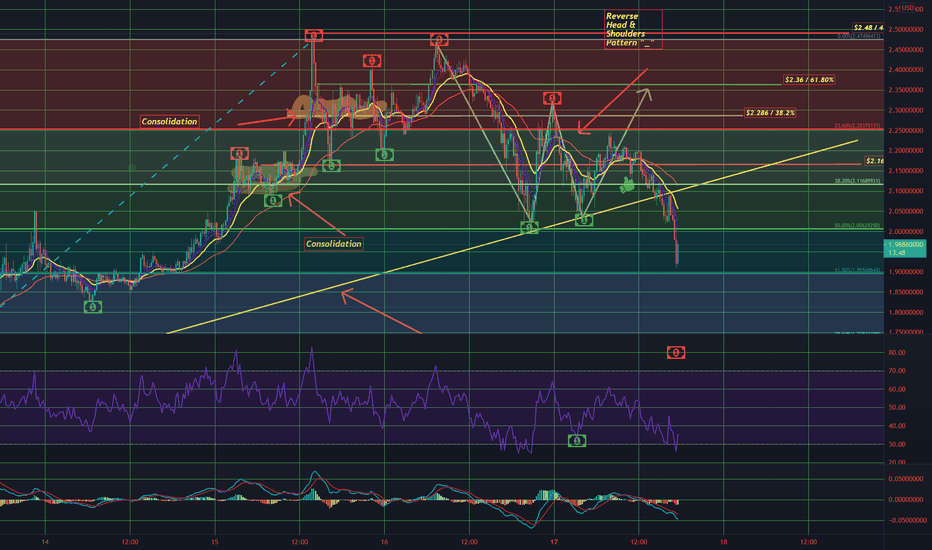Select the lower Consolidation text label
Screen dimensions: 932x550
pos(333,244)
